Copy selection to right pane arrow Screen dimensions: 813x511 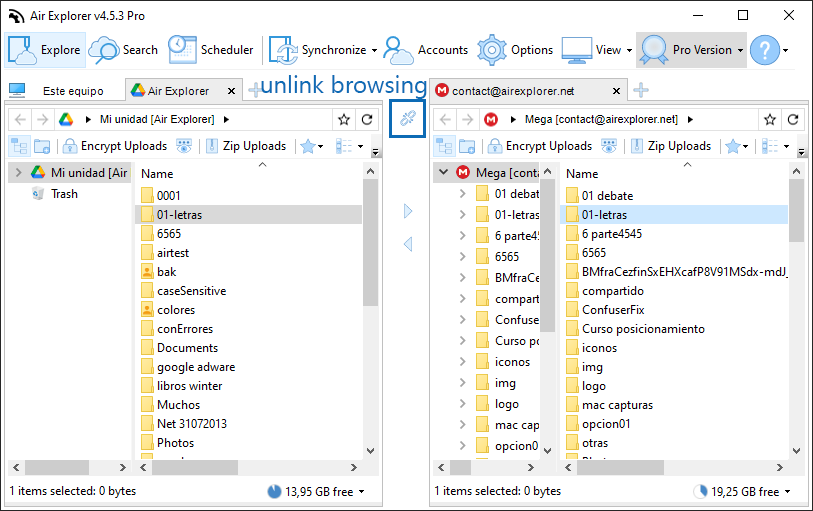tap(408, 211)
